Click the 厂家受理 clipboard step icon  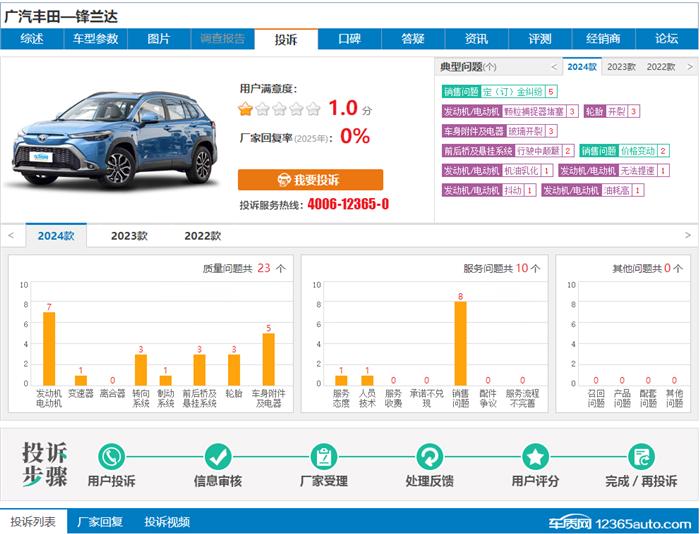pyautogui.click(x=324, y=457)
